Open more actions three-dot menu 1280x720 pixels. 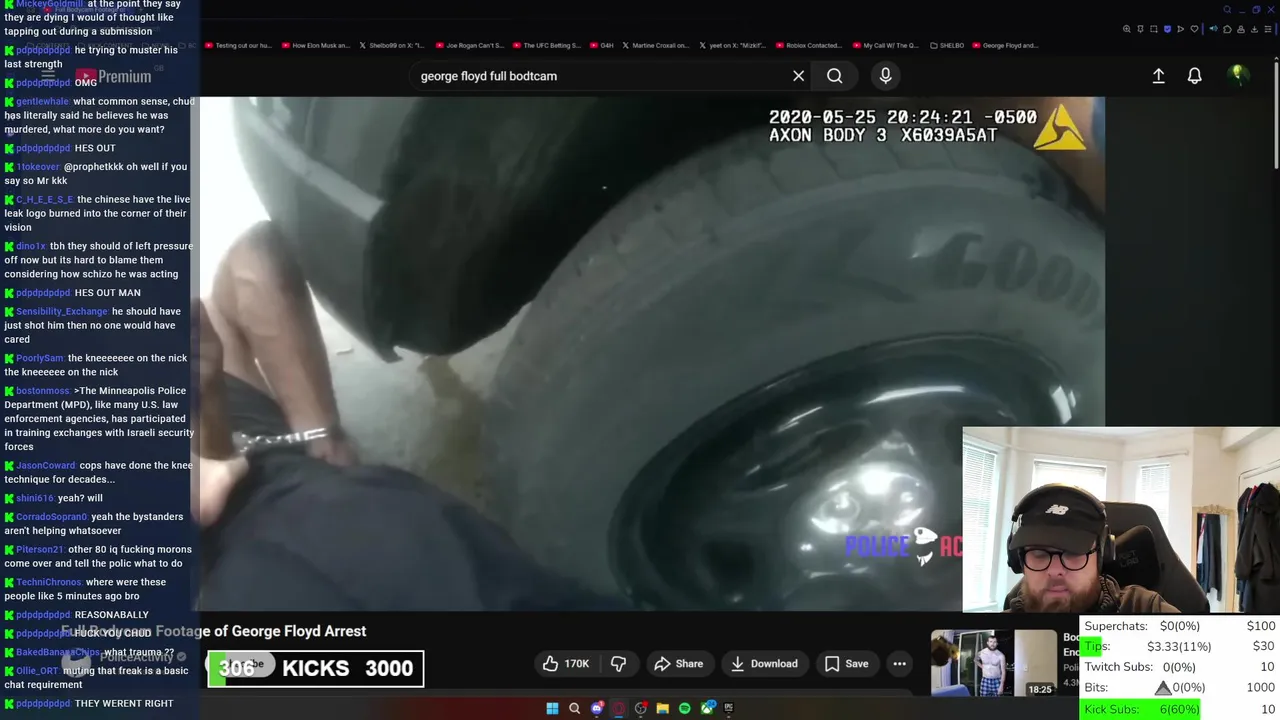coord(899,664)
